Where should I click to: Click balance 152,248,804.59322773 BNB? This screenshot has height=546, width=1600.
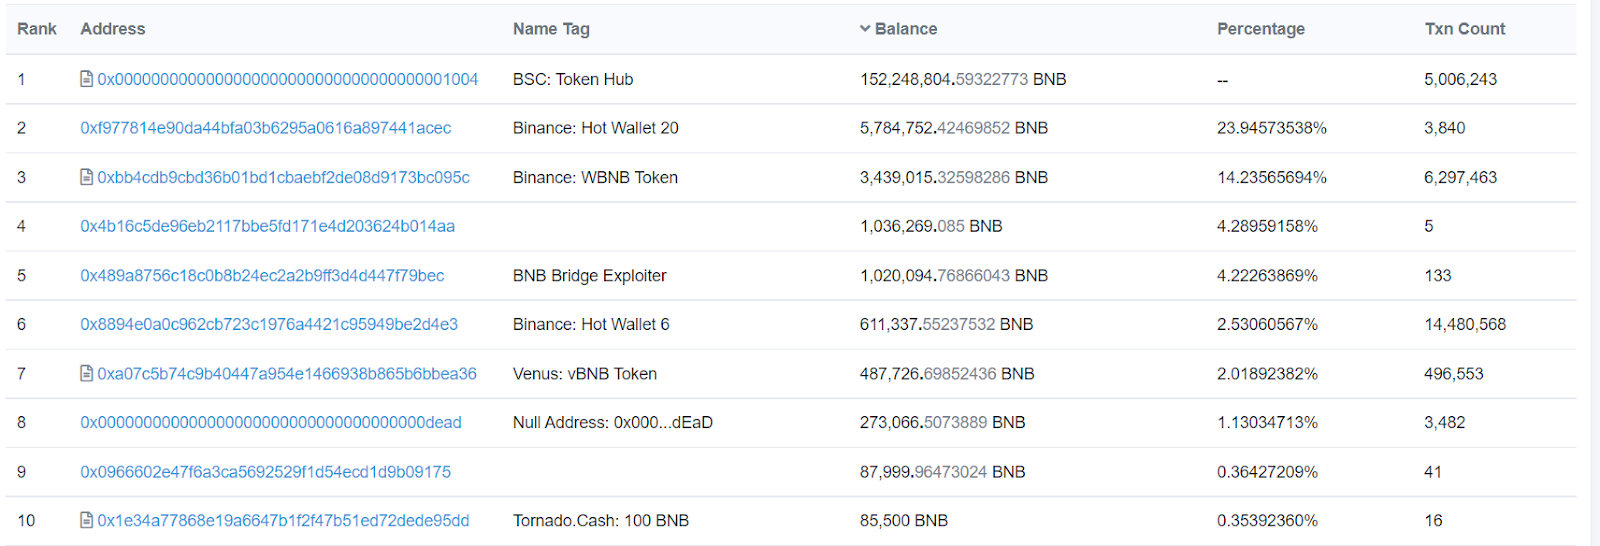coord(963,79)
